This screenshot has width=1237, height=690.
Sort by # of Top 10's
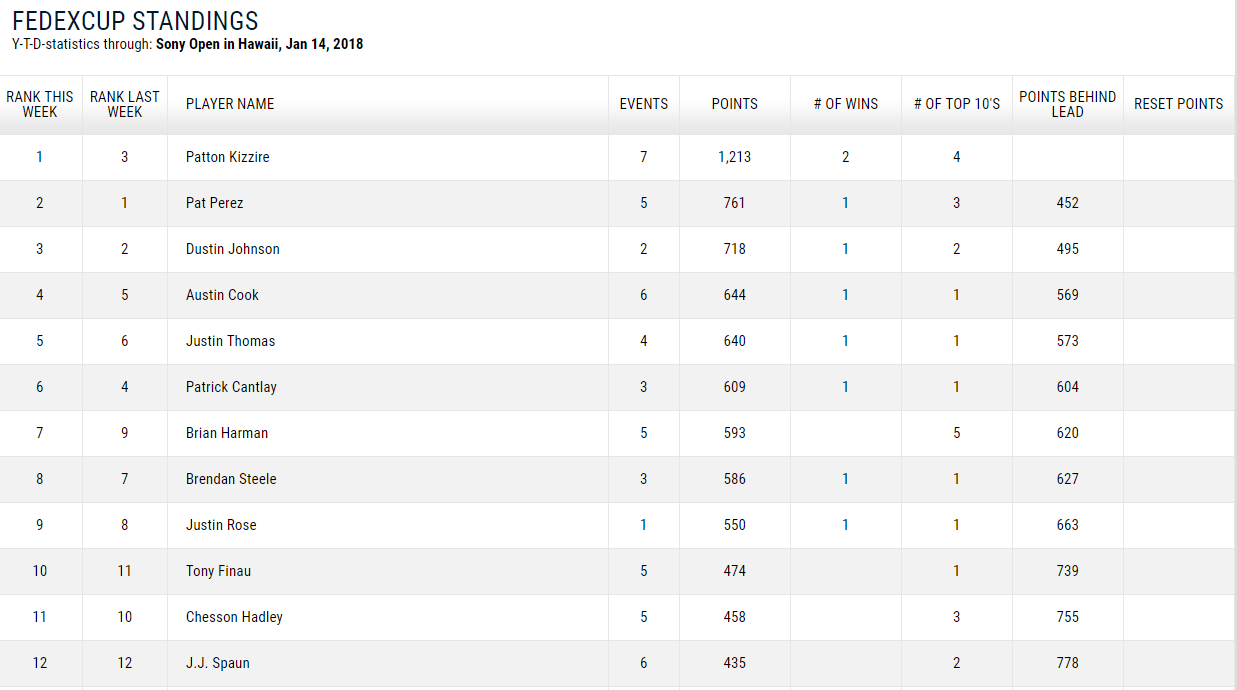(956, 104)
